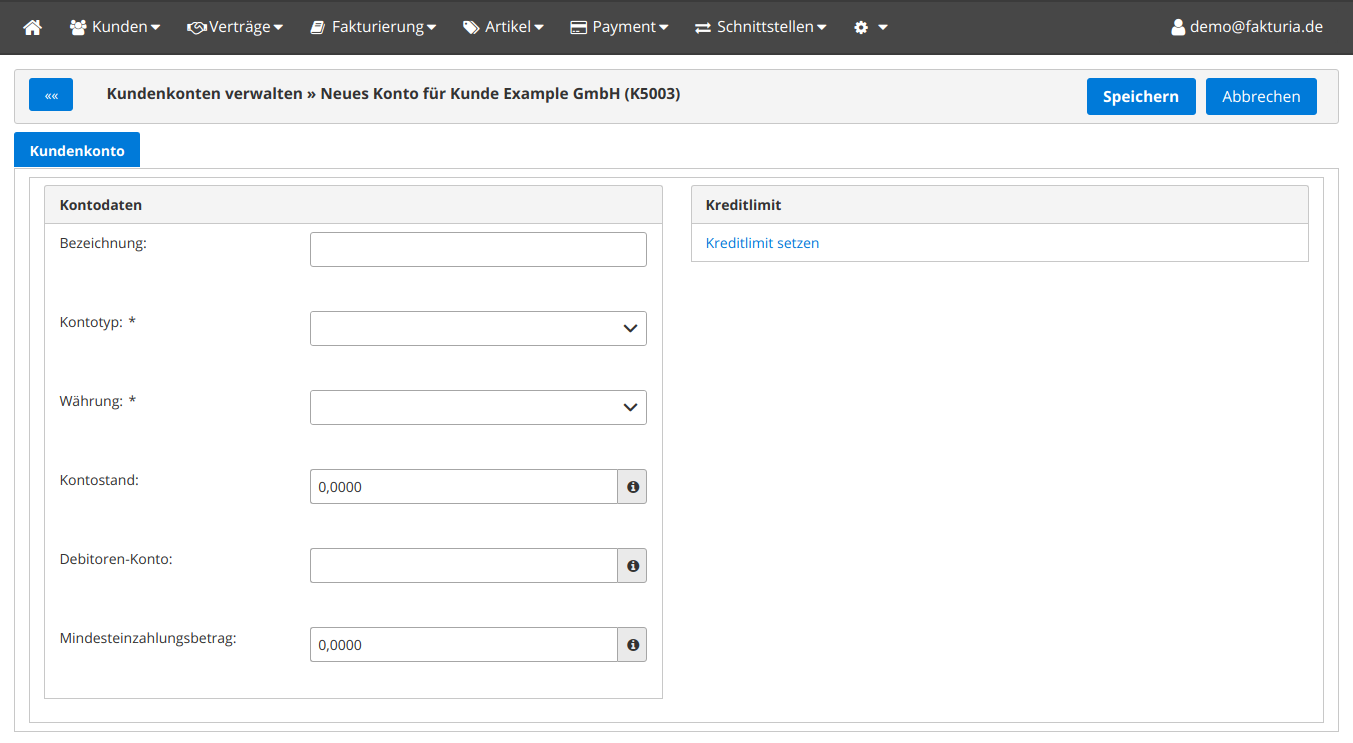
Task: Focus the Bezeichnung input field
Action: (478, 250)
